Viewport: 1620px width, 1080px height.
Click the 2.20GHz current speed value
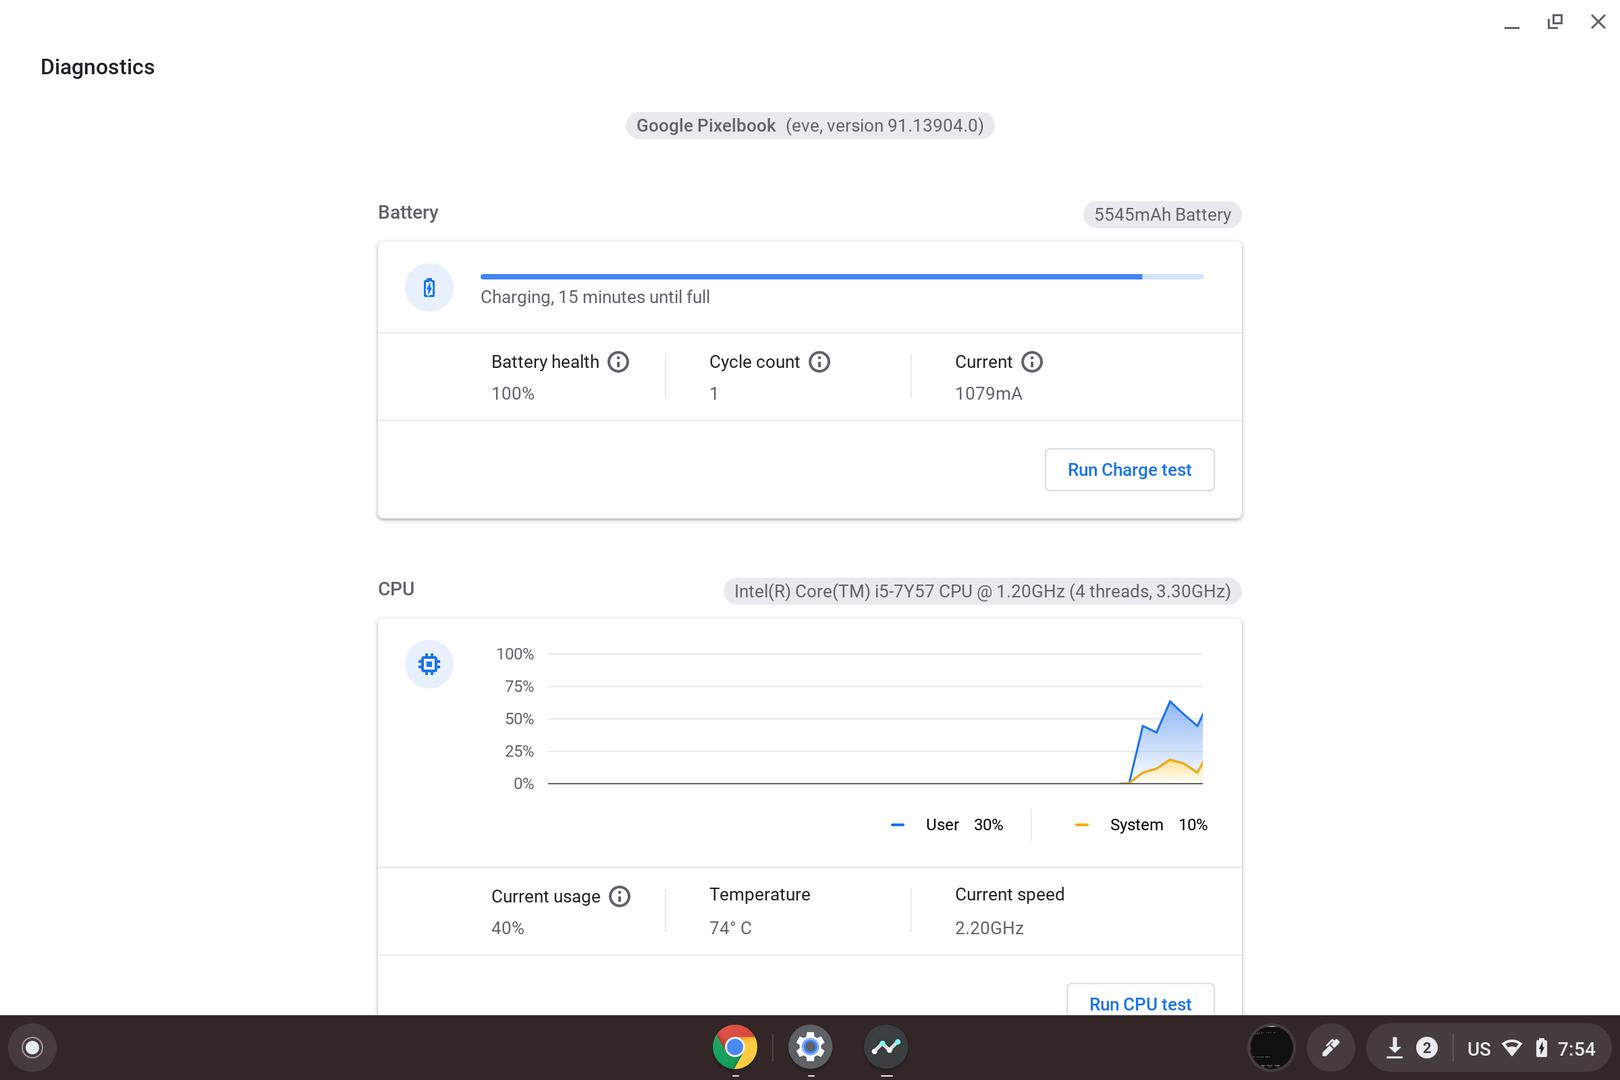pyautogui.click(x=989, y=928)
